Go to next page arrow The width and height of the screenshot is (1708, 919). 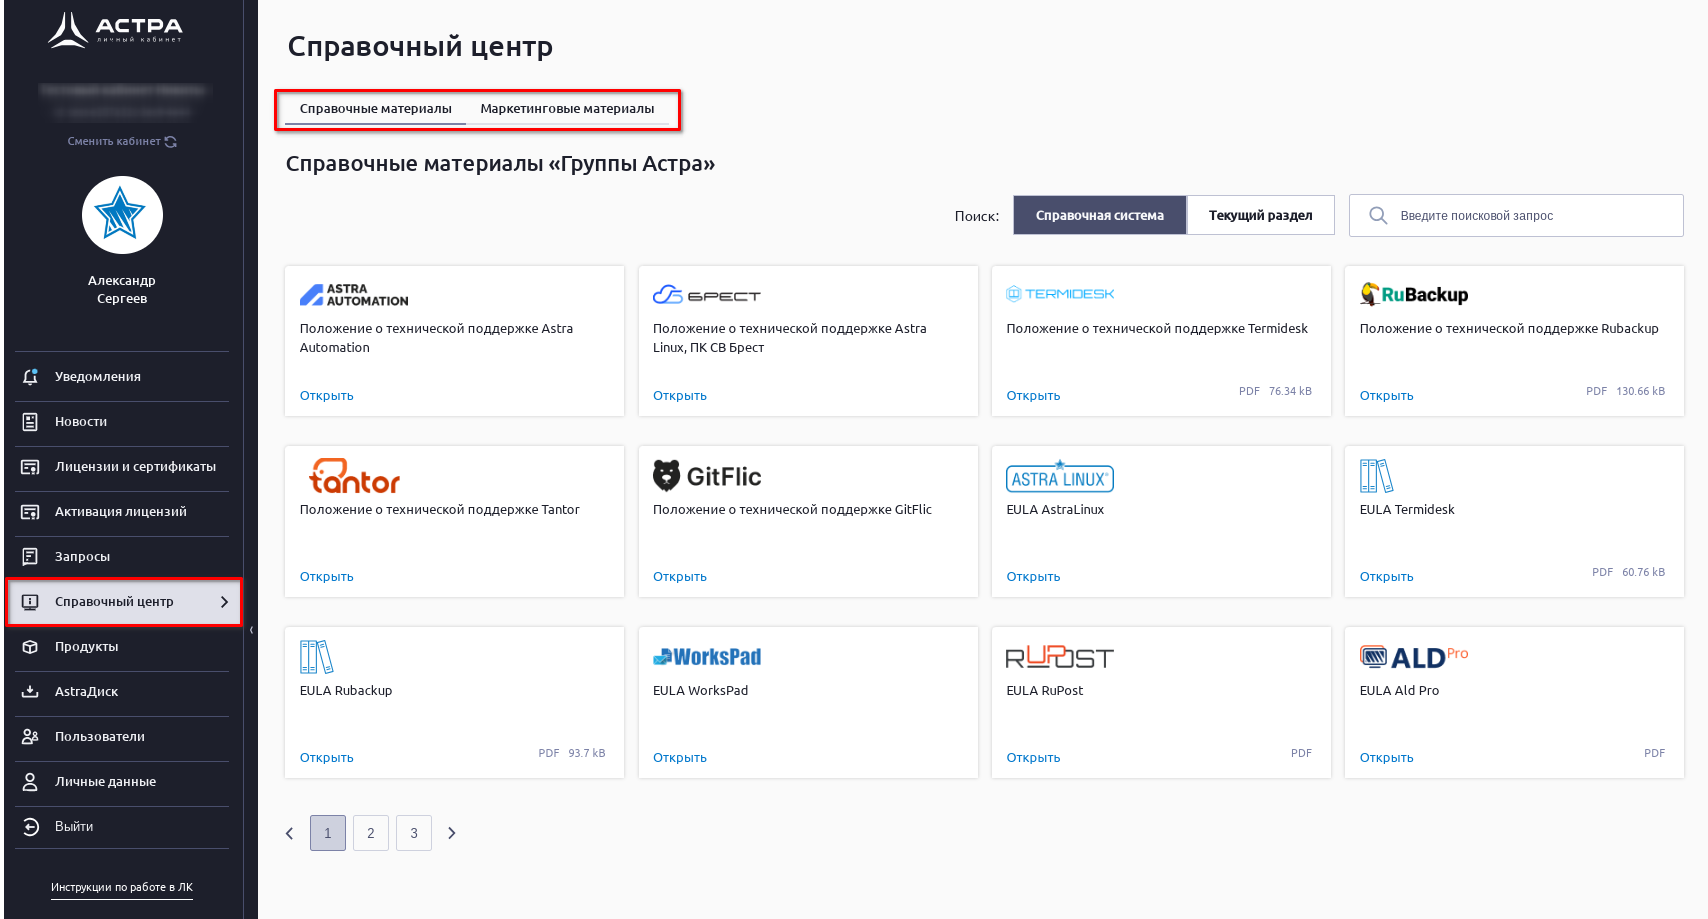[452, 833]
